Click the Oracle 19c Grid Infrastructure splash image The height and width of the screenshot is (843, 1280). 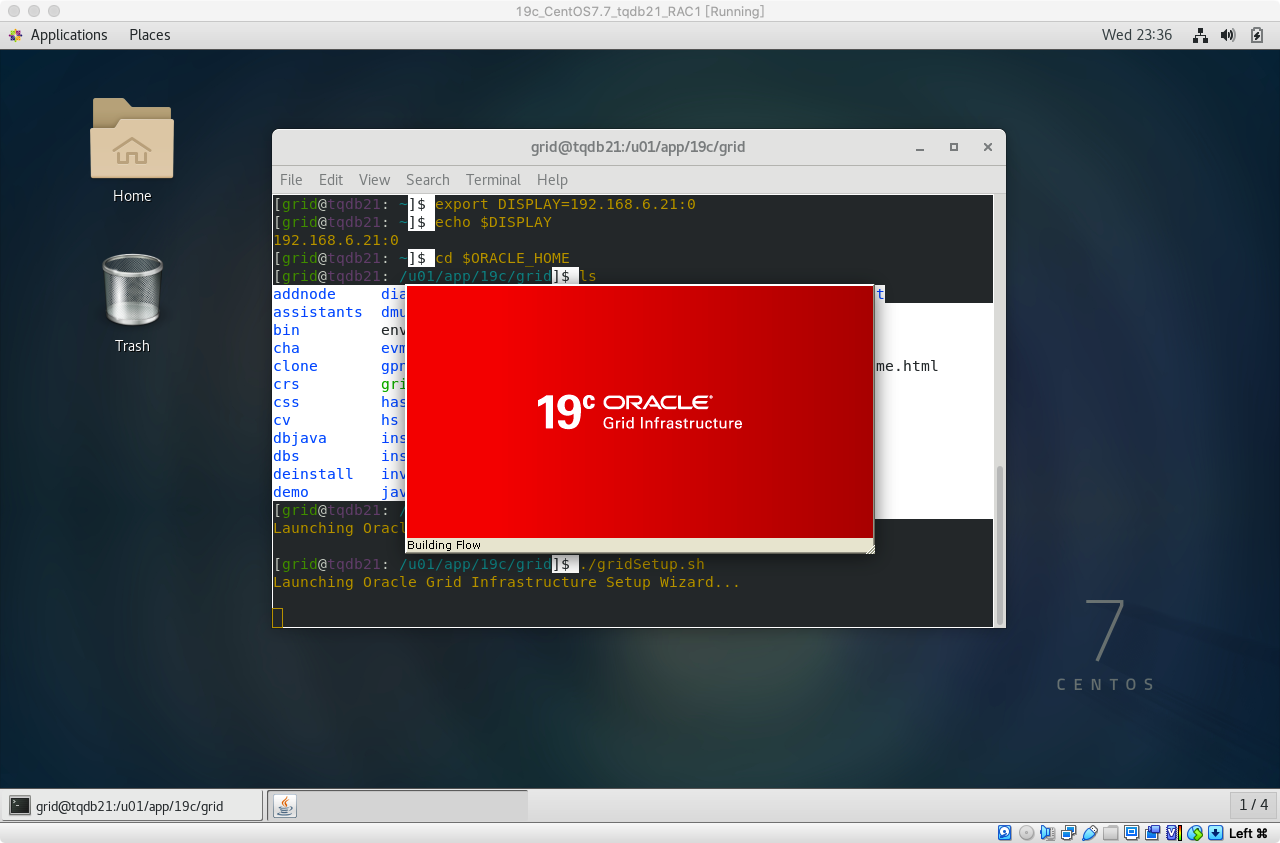(x=640, y=412)
